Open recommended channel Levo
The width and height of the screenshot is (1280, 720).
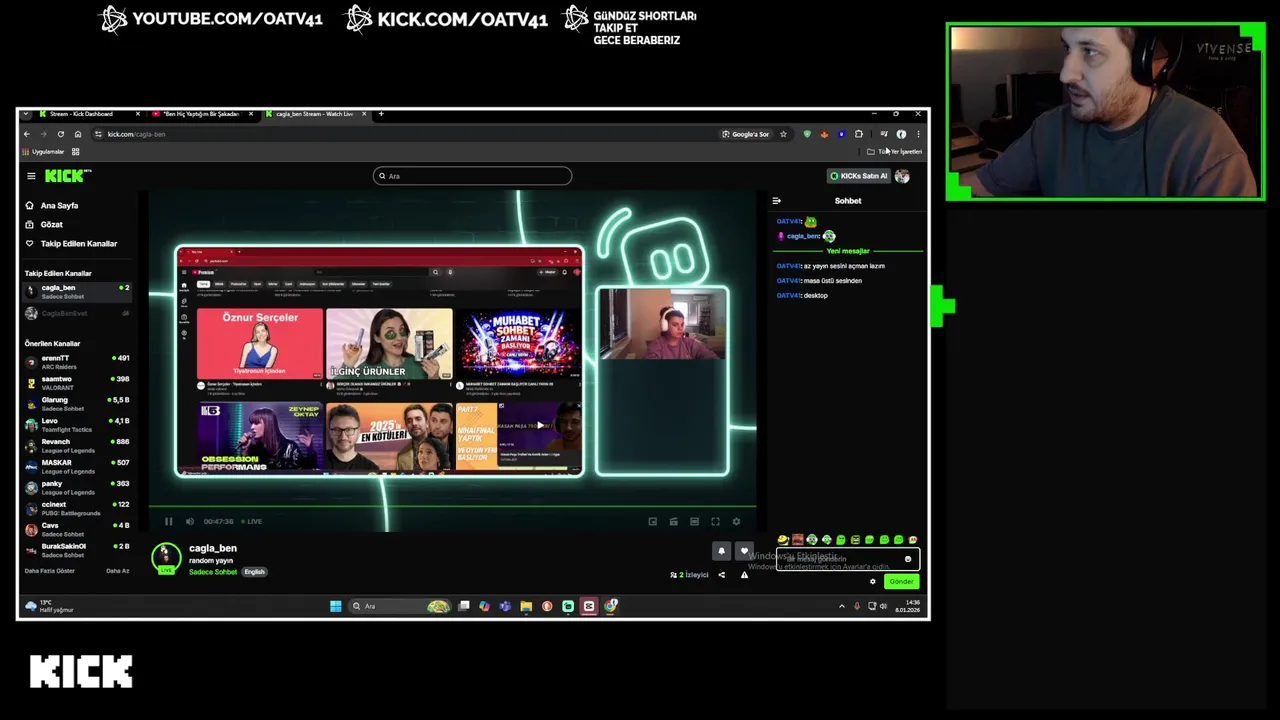(77, 425)
